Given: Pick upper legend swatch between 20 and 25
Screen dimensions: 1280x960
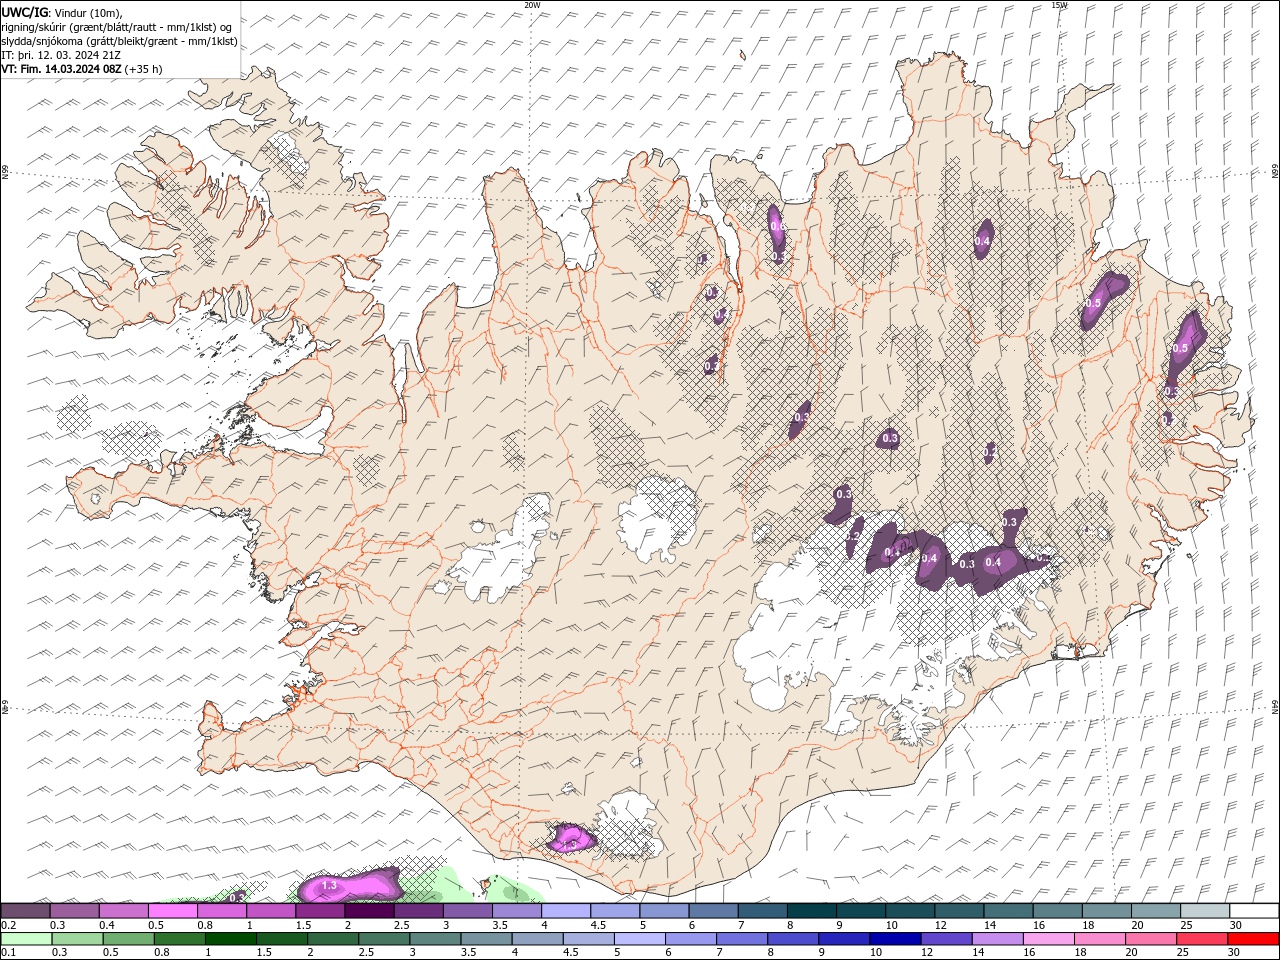Looking at the screenshot, I should pyautogui.click(x=1156, y=911).
